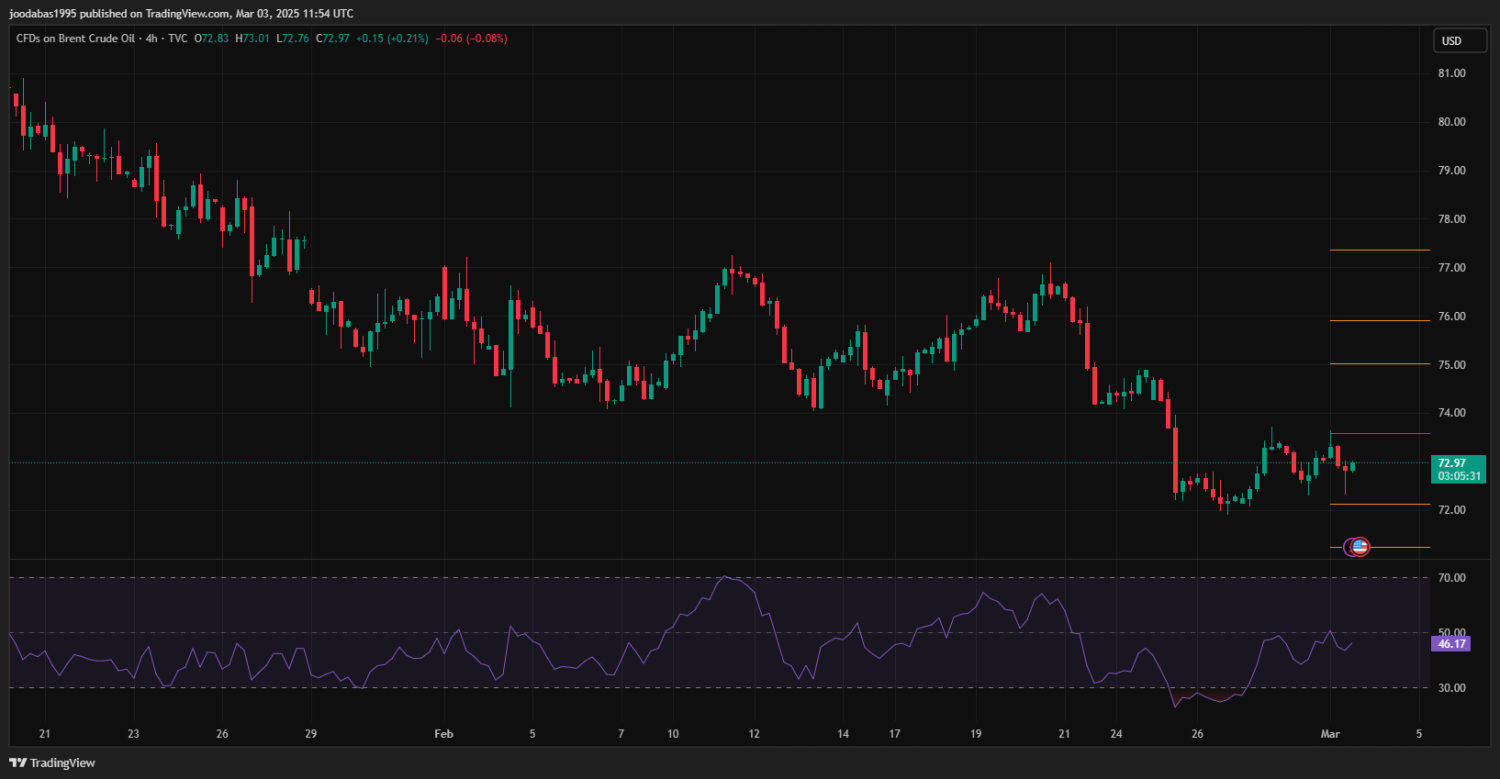Click the CFDs on Brent Crude Oil title

coord(74,38)
